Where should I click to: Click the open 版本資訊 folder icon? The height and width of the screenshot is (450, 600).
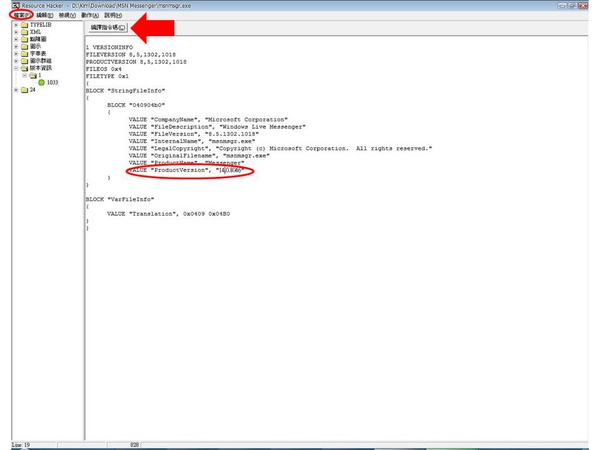(24, 68)
